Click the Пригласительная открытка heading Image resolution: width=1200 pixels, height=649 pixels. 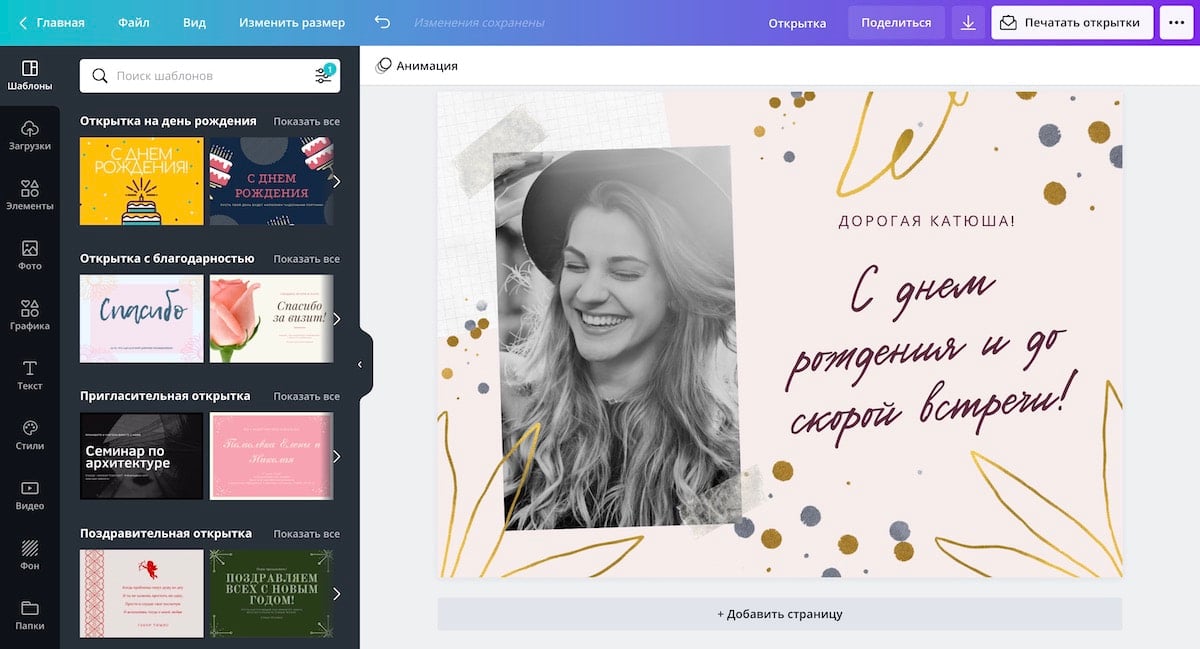coord(165,396)
